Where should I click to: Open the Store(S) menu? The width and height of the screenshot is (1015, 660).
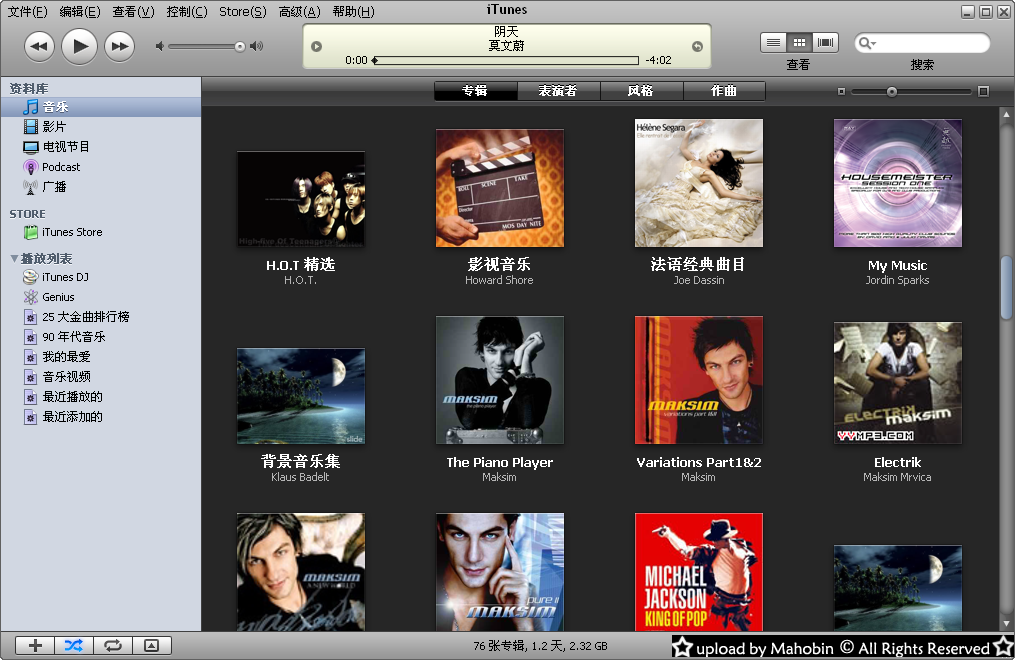(243, 12)
